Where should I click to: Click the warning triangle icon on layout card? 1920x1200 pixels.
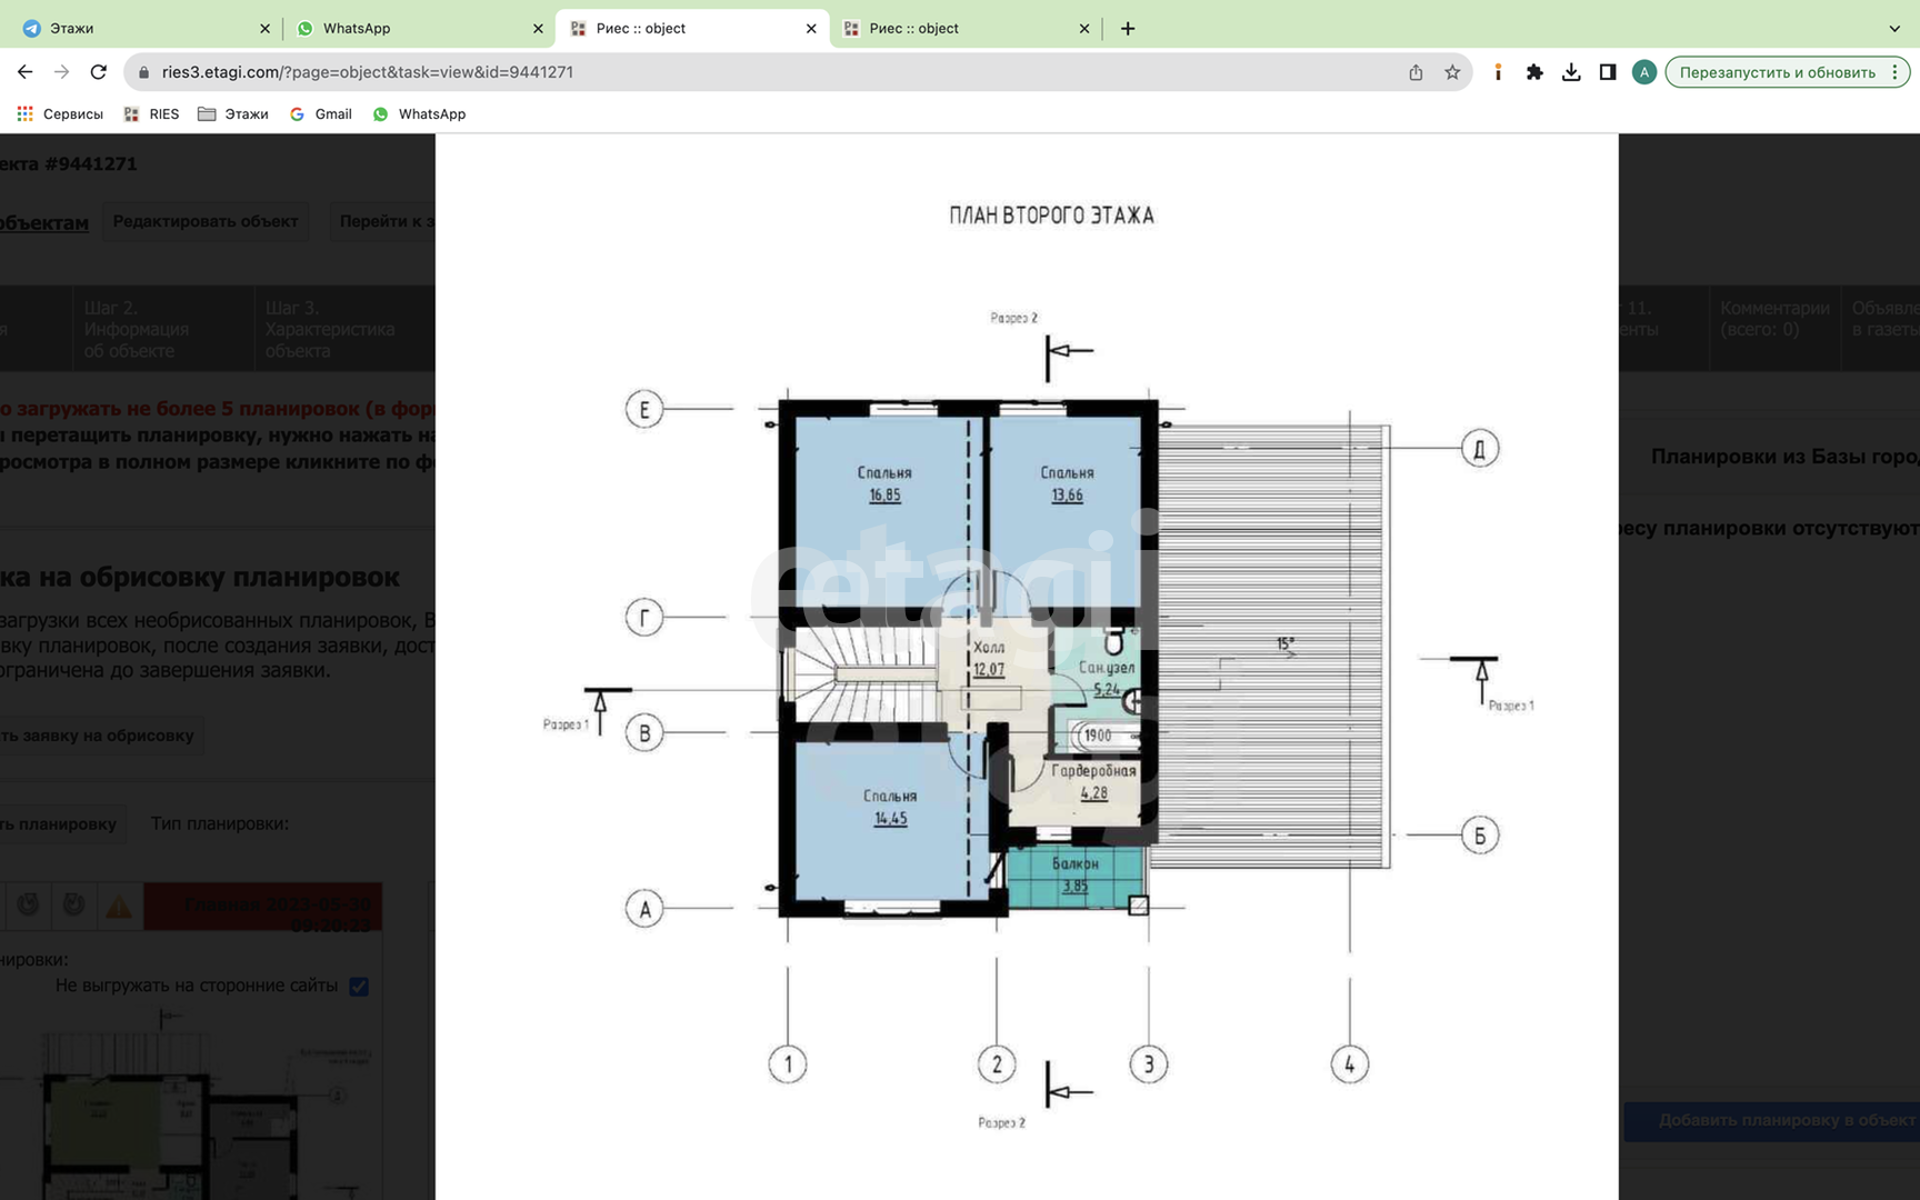(x=119, y=907)
